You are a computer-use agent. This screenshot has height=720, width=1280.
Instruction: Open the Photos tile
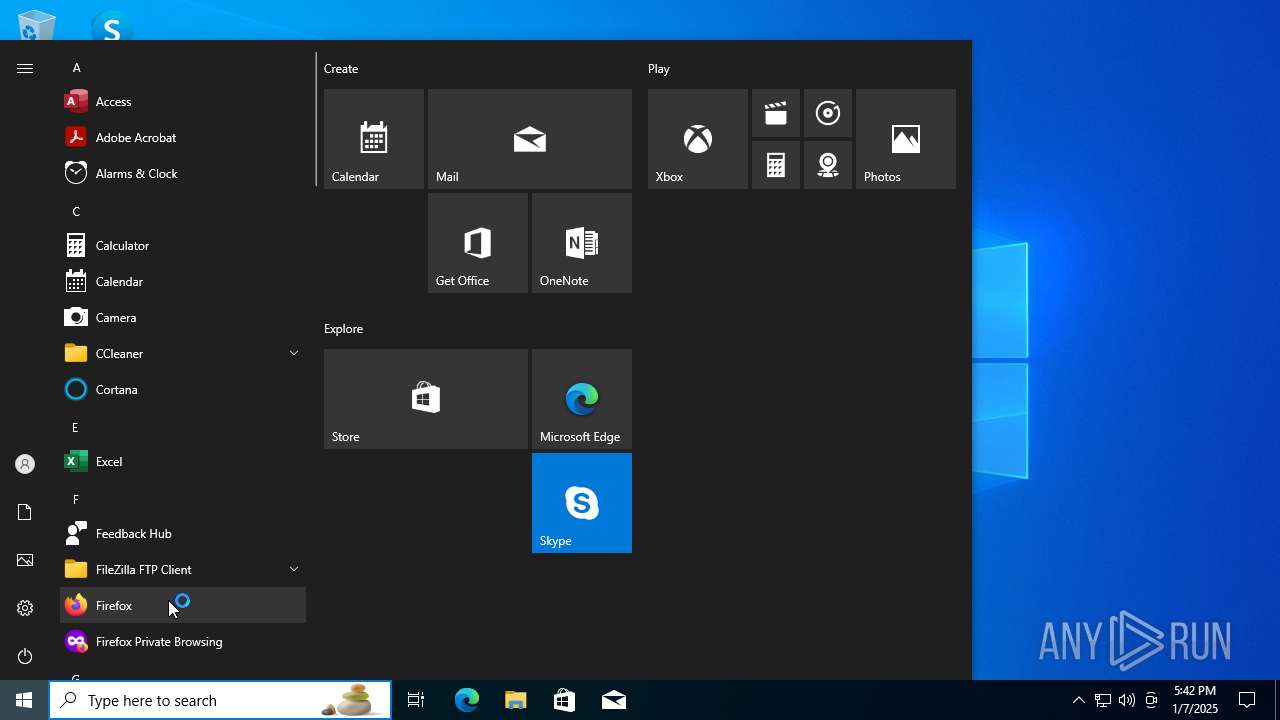tap(906, 139)
